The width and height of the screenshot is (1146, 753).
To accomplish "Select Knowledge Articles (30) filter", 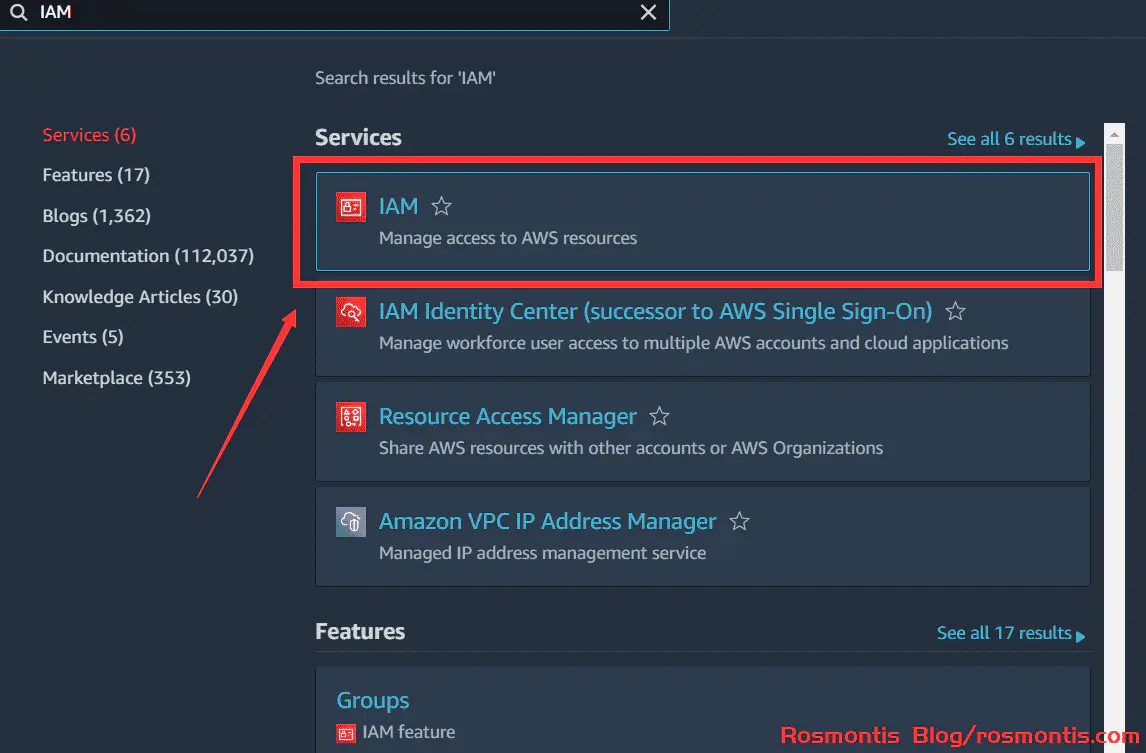I will pos(140,297).
